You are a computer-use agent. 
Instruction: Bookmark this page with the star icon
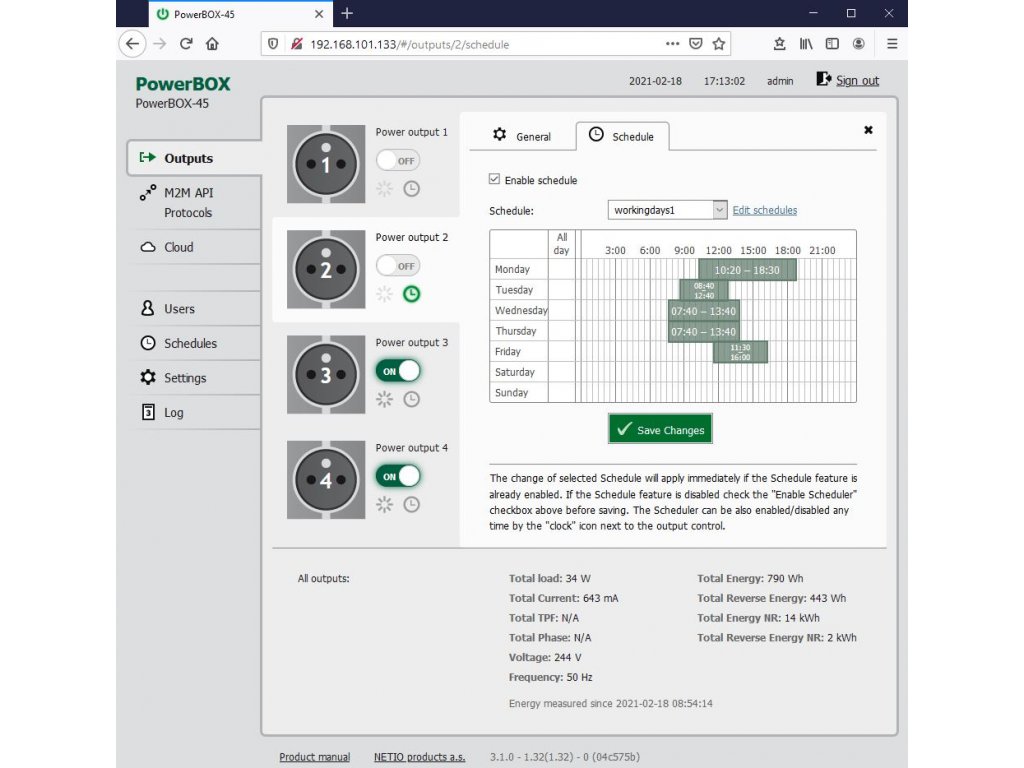pos(719,44)
